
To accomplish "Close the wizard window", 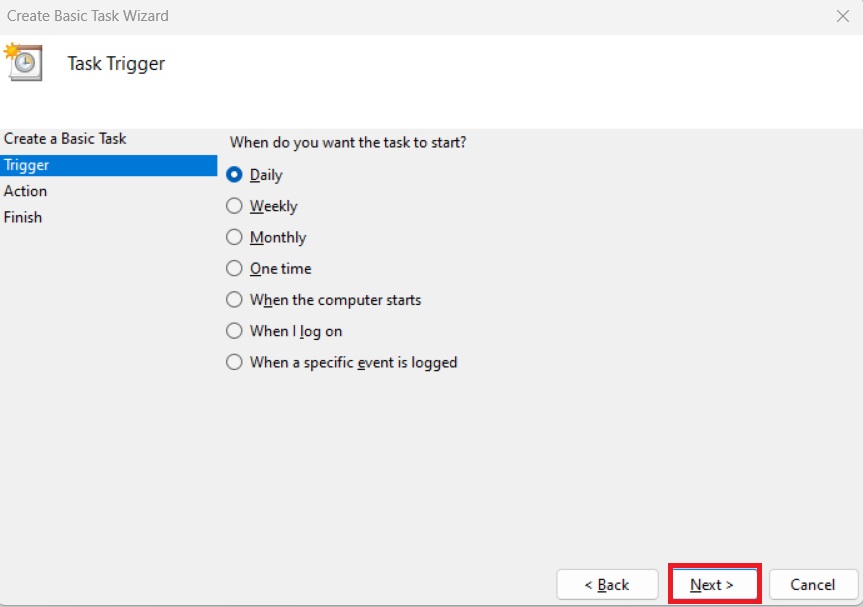I will pos(843,16).
